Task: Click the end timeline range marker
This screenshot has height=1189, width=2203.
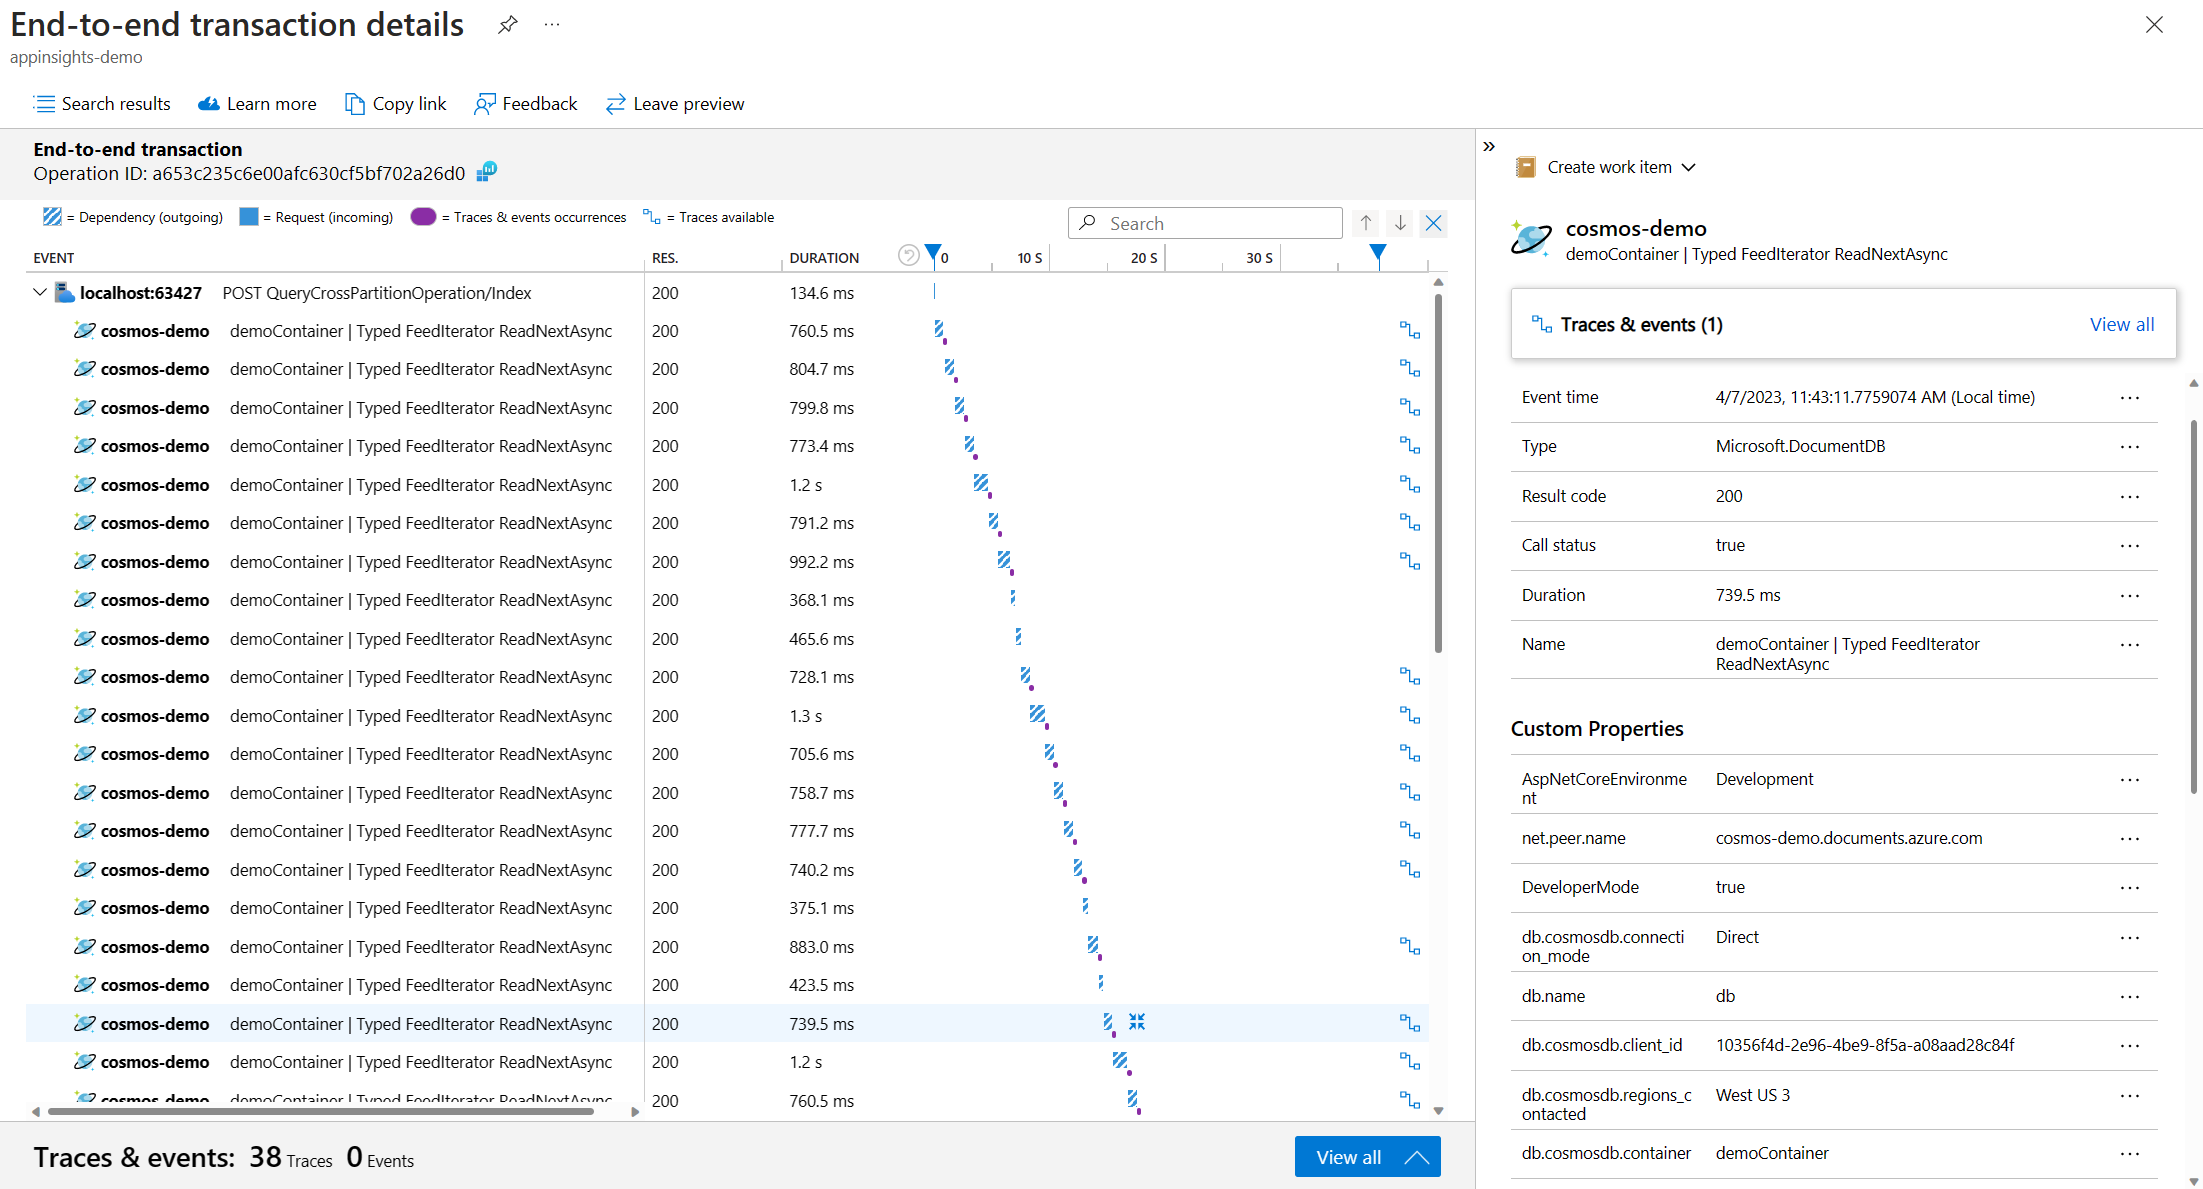Action: click(1378, 252)
